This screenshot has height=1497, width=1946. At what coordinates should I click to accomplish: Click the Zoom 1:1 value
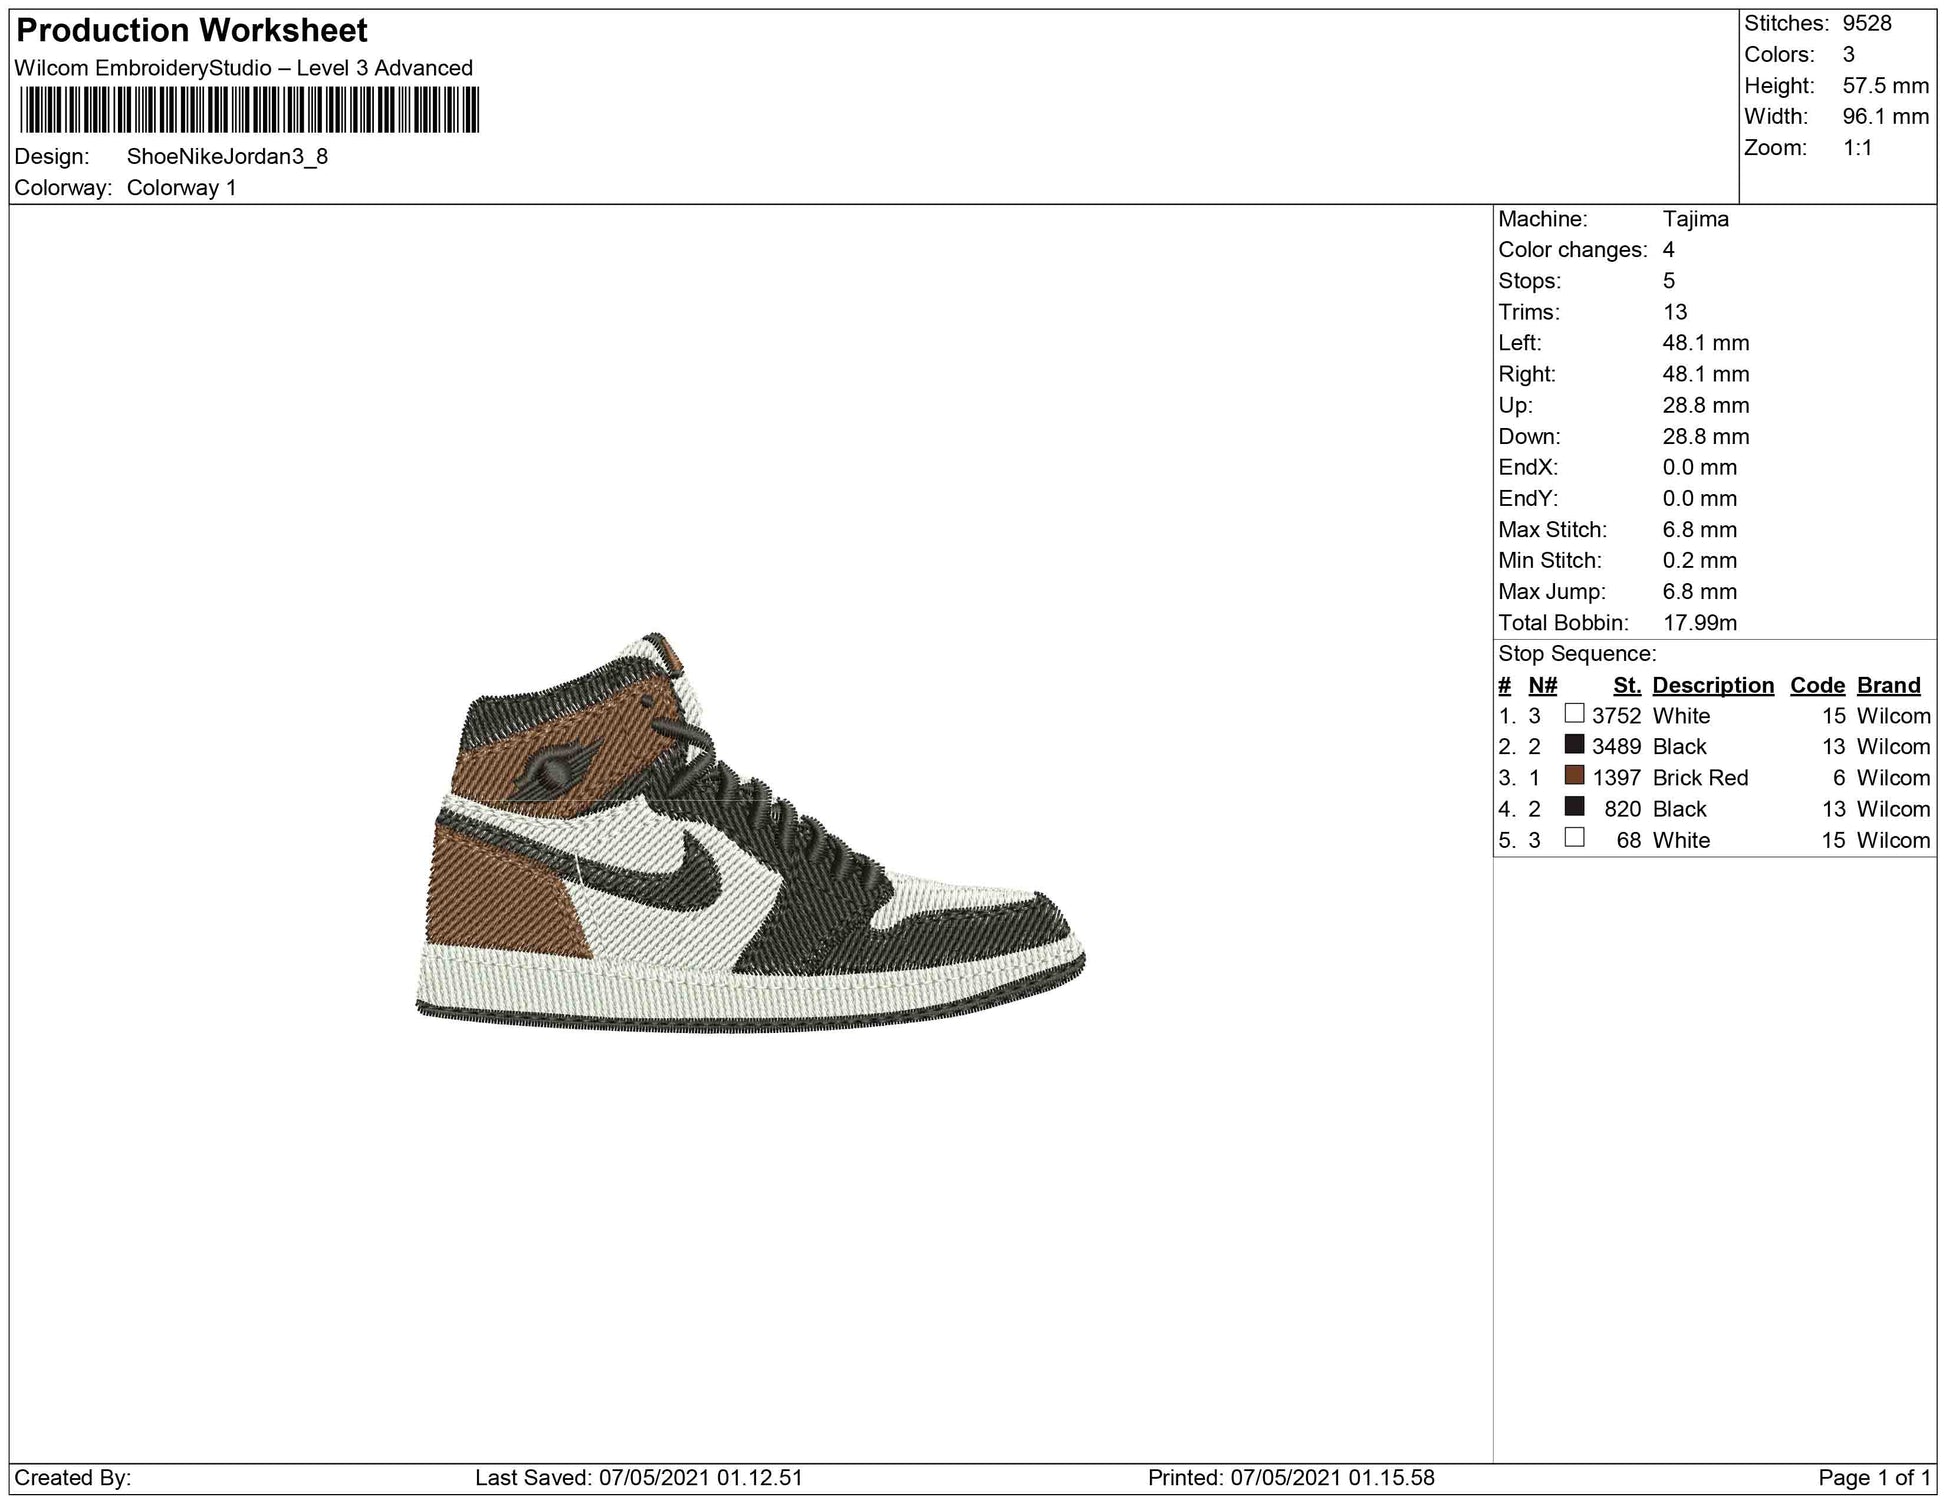[x=1857, y=148]
